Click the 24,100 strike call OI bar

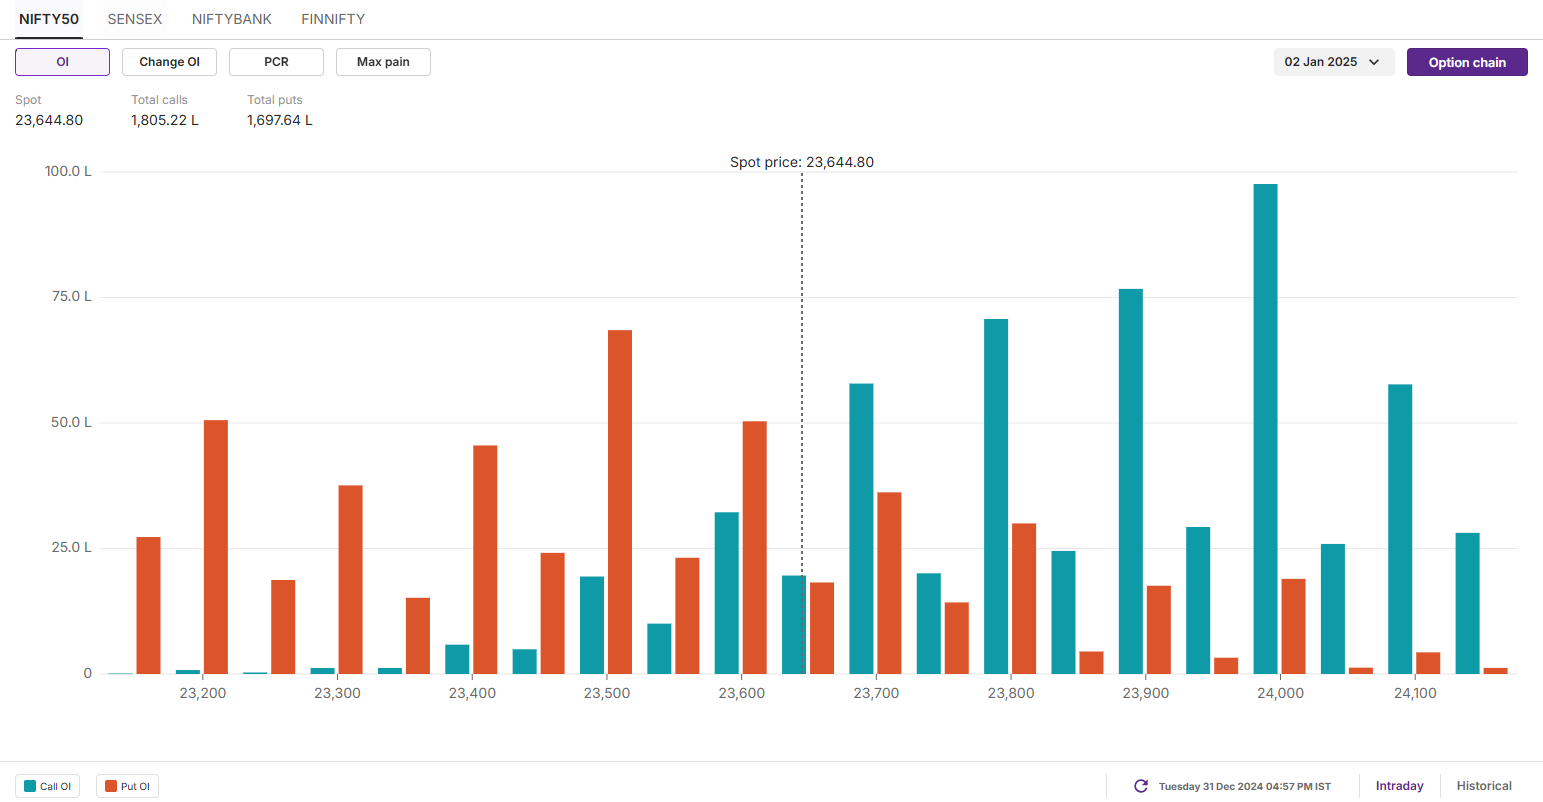(1400, 529)
